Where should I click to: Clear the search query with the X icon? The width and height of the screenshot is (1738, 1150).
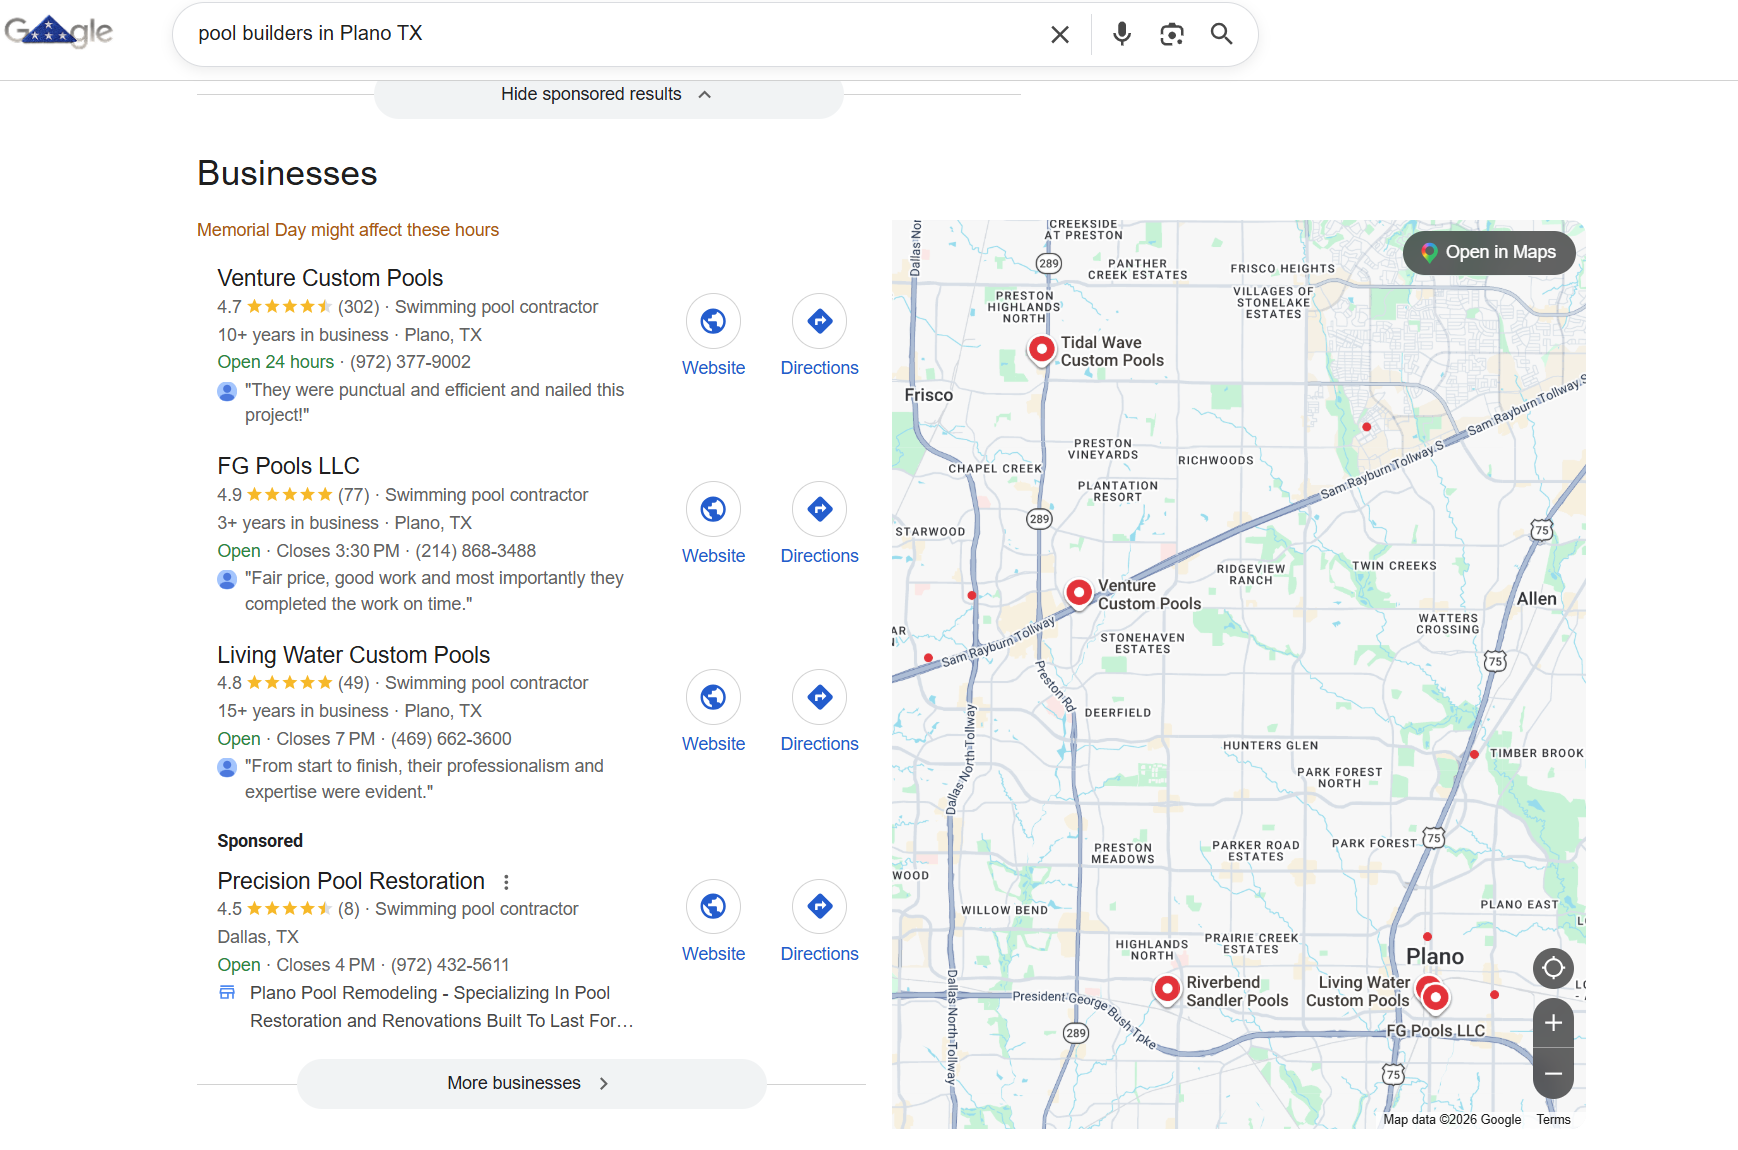[x=1060, y=34]
